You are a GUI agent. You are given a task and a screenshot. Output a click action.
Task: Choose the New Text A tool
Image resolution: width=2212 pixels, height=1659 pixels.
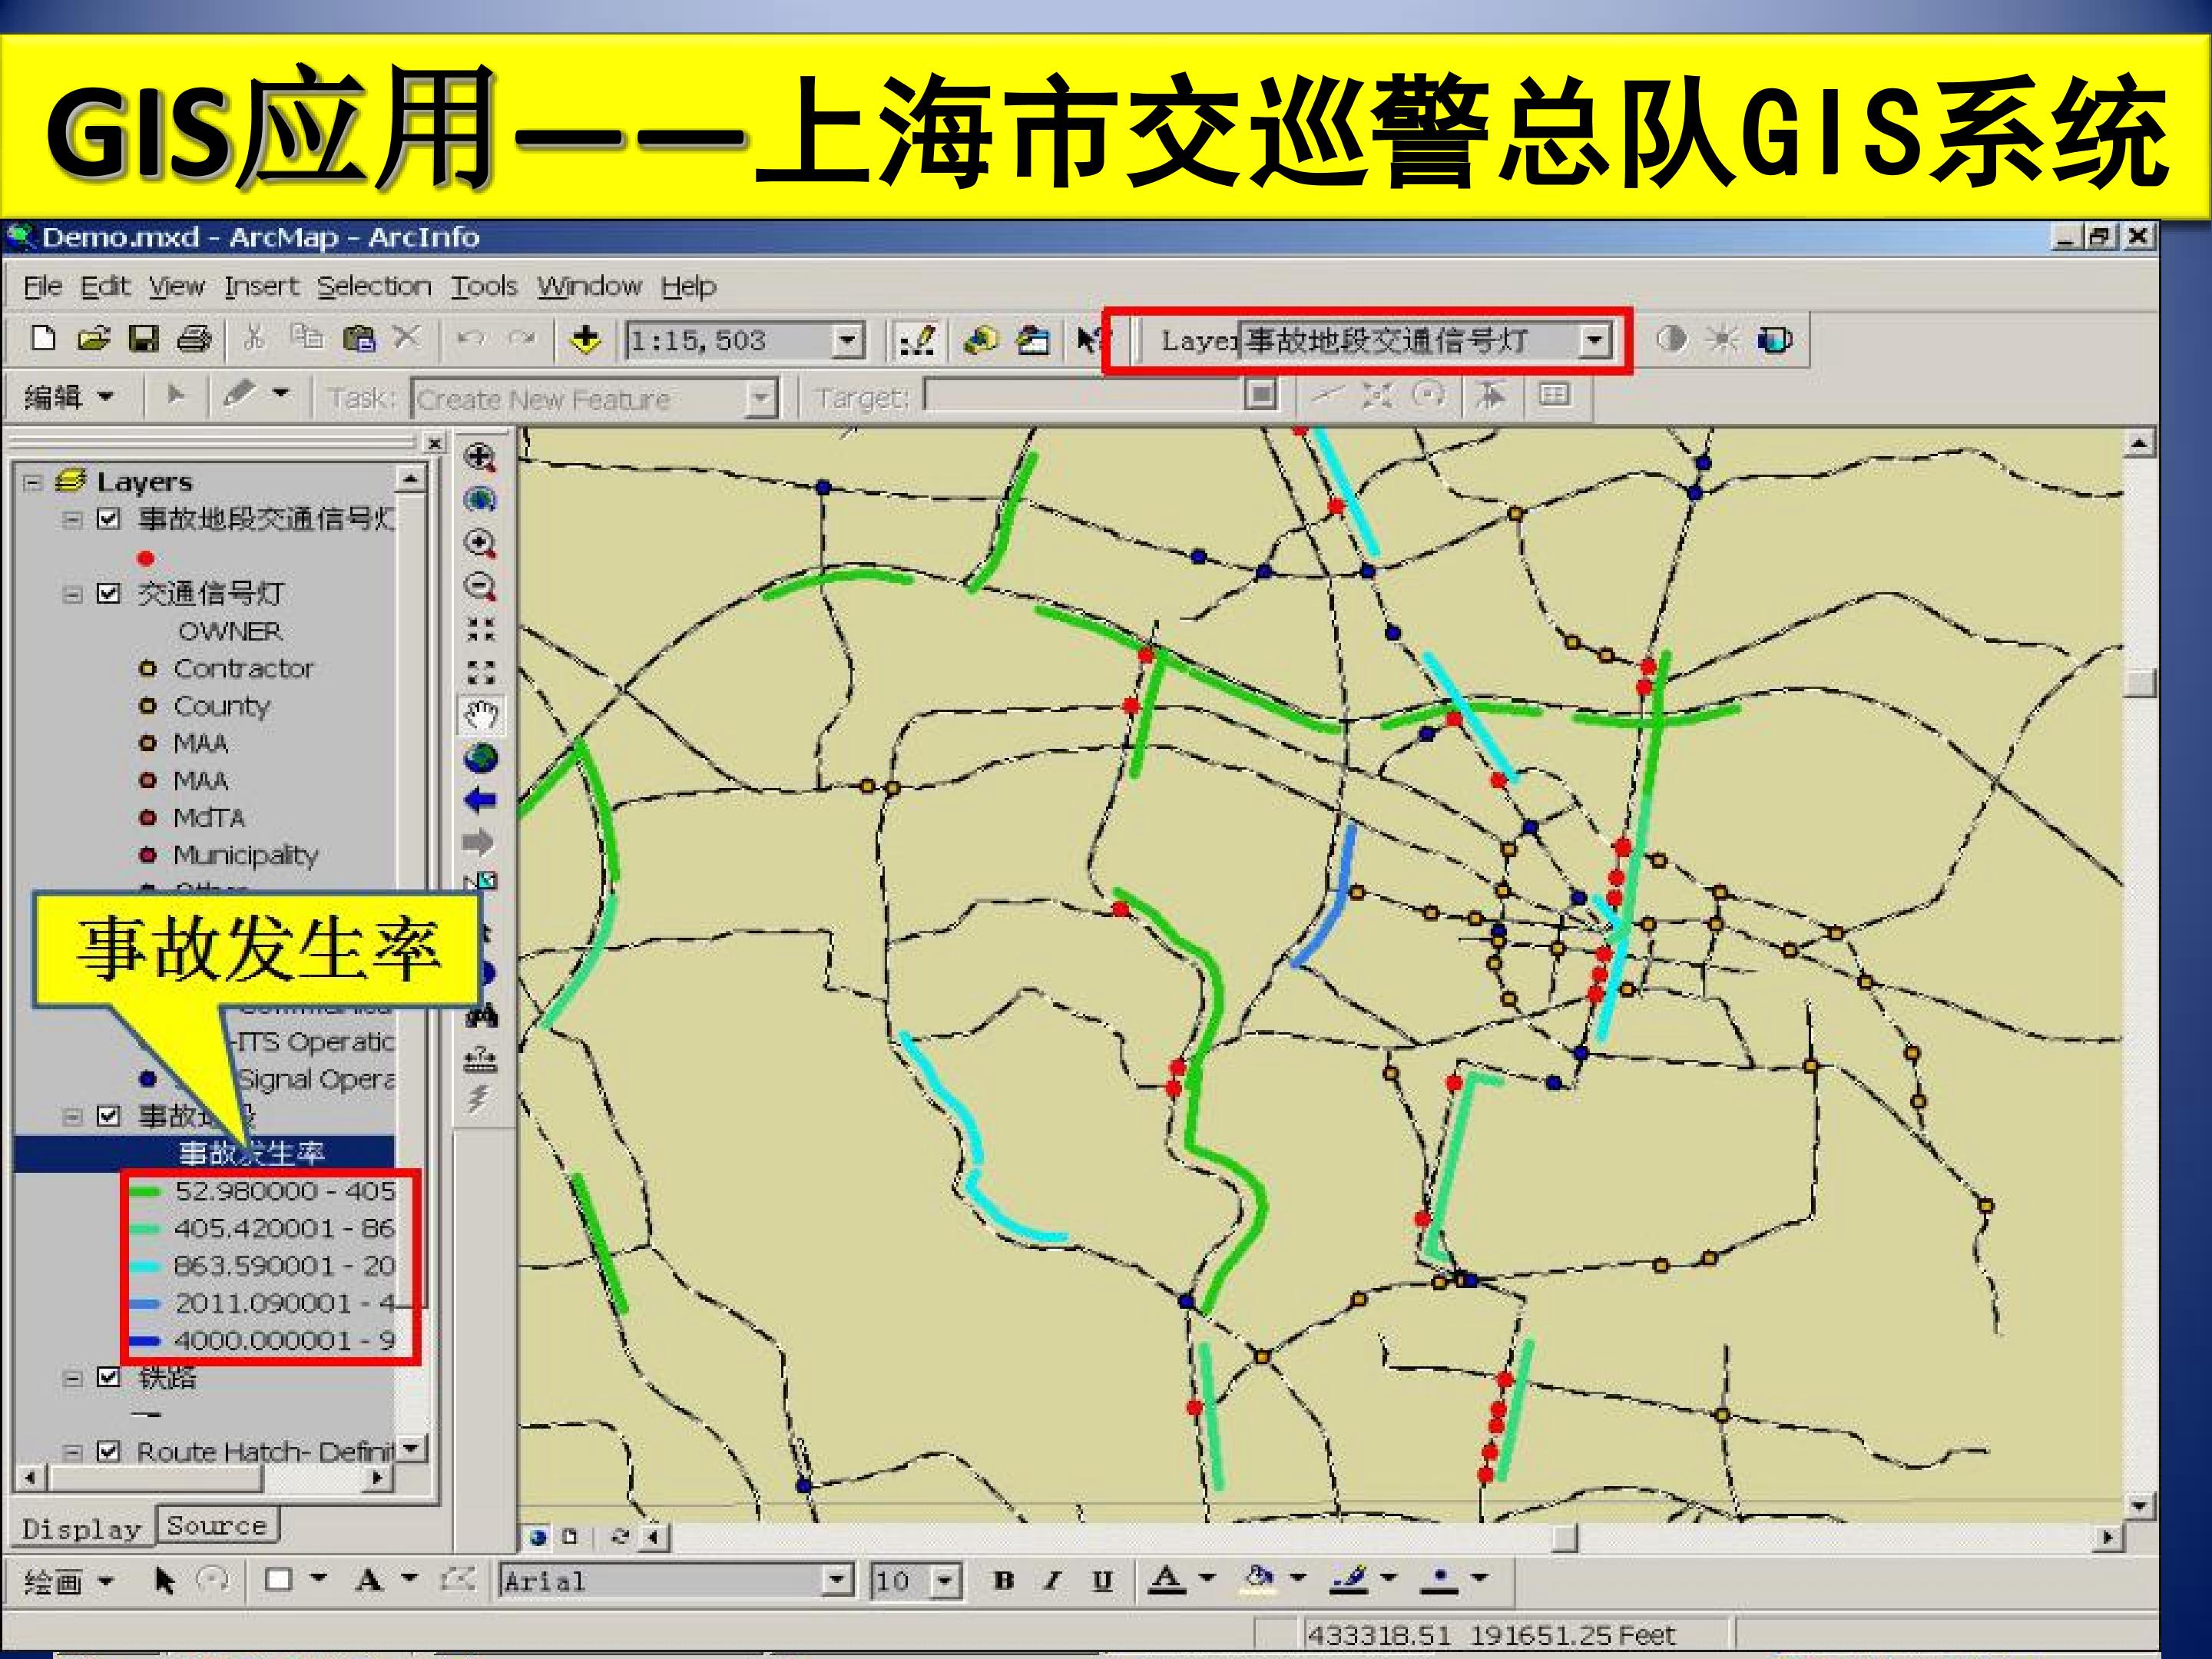[x=368, y=1581]
